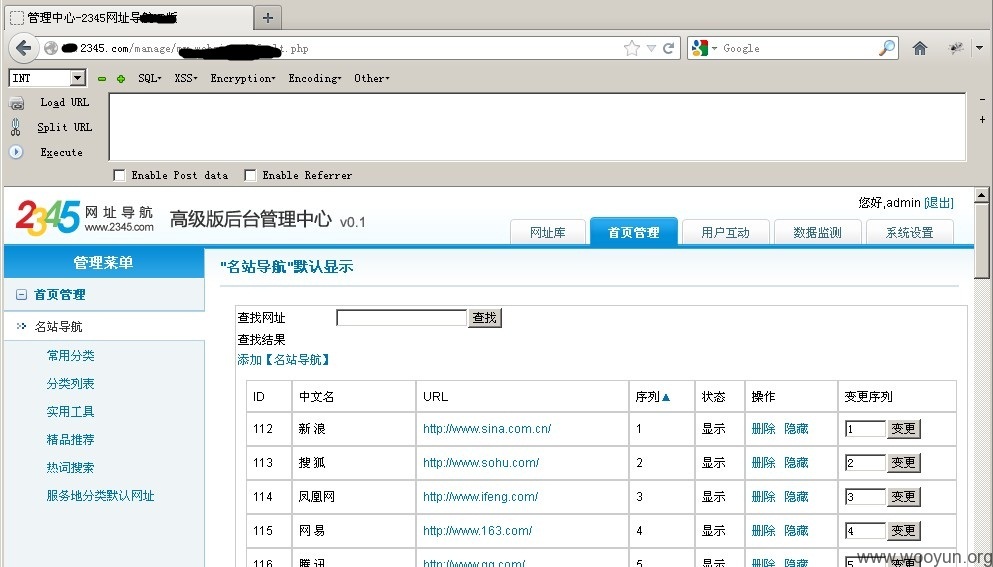Click the Google search magnifier icon
The image size is (993, 567).
coord(887,48)
